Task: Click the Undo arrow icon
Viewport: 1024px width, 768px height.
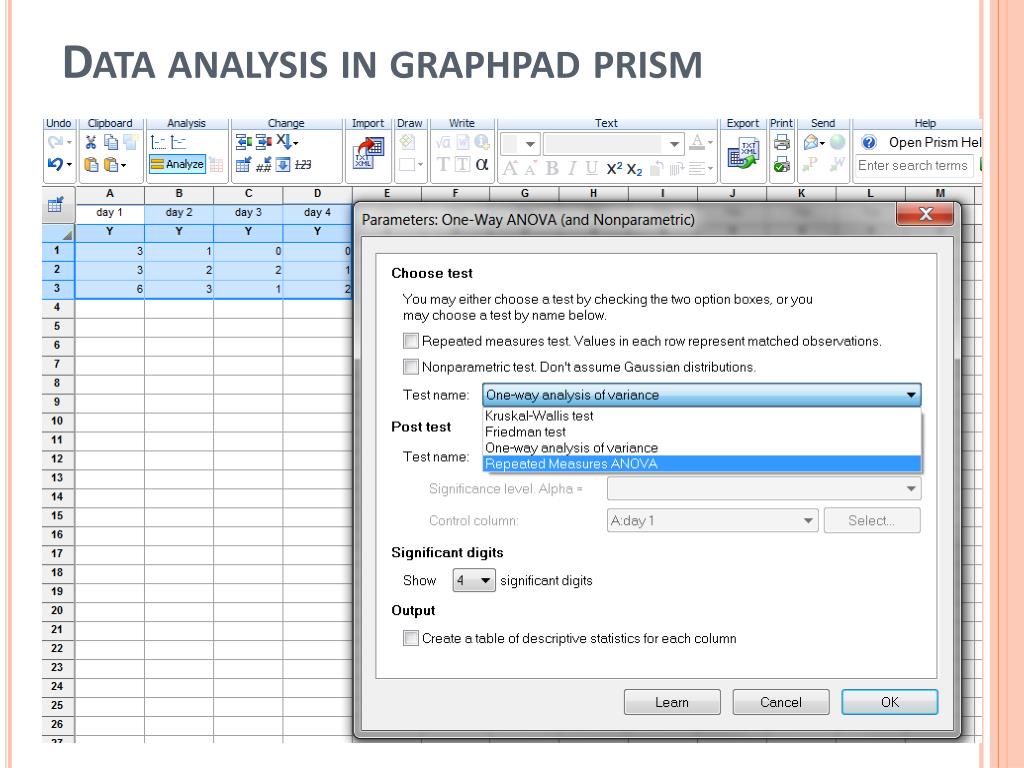Action: click(x=55, y=164)
